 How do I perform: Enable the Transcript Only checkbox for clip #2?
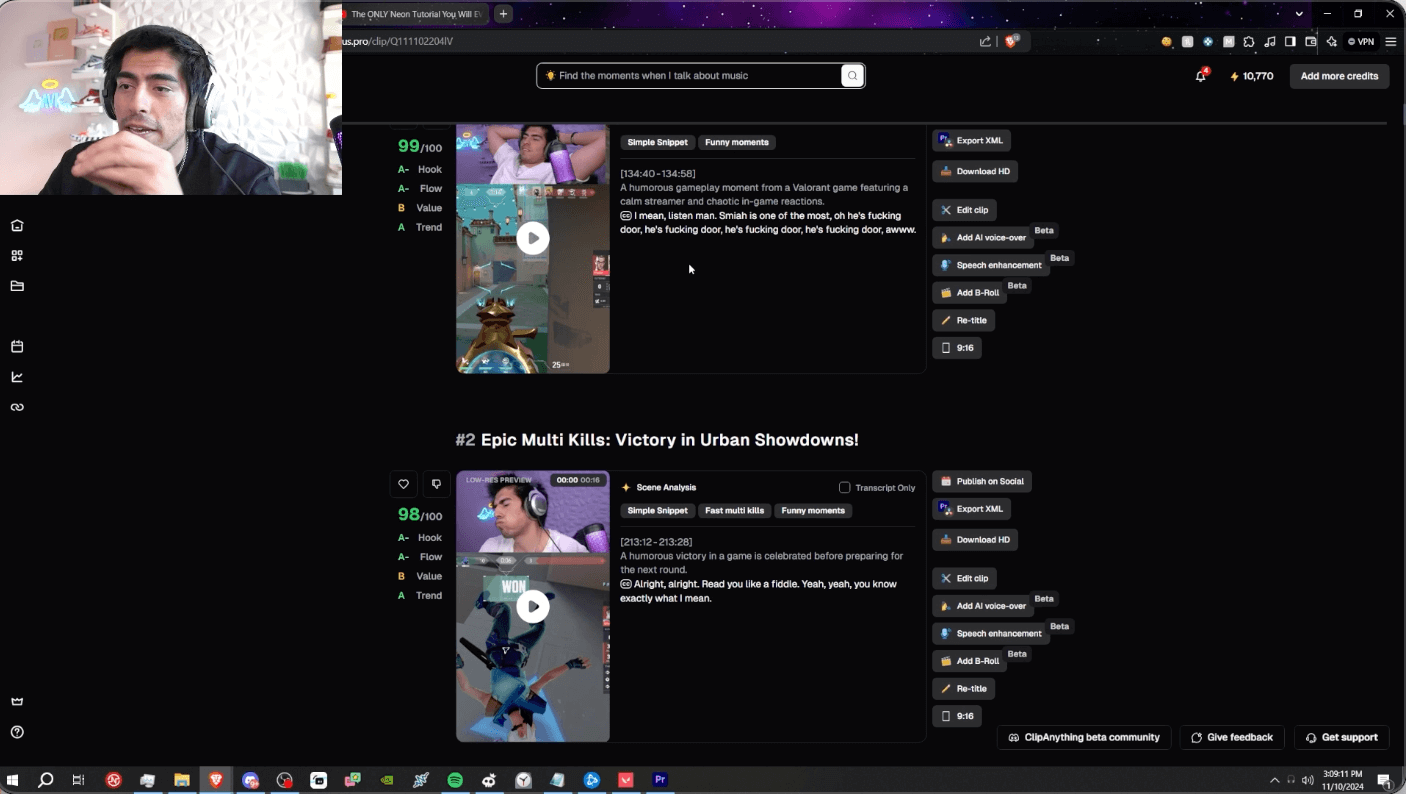tap(845, 487)
